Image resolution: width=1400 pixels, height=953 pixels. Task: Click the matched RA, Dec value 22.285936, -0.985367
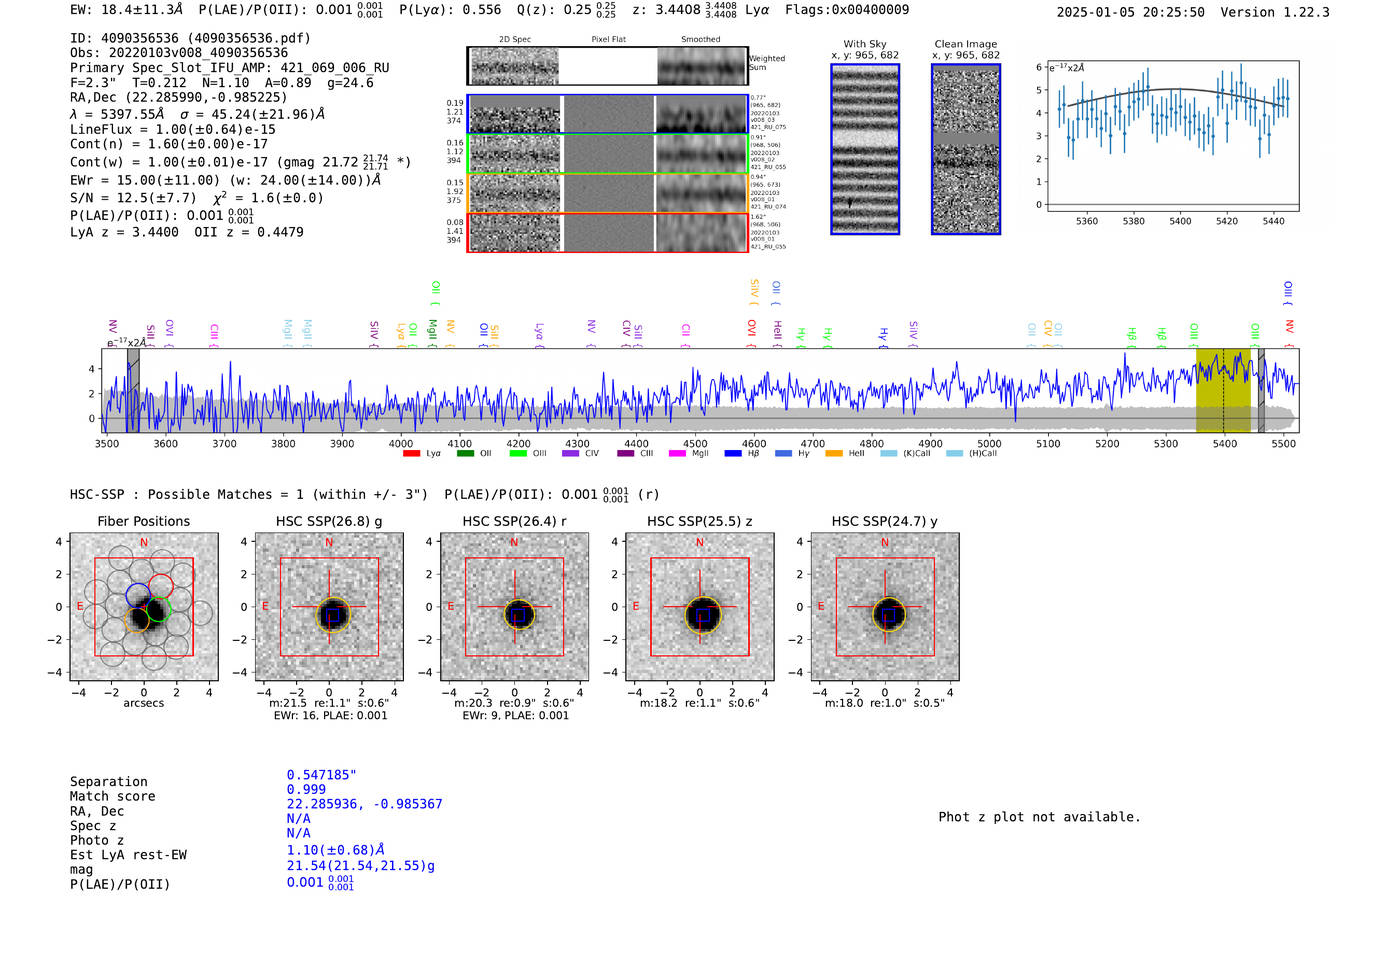tap(364, 804)
